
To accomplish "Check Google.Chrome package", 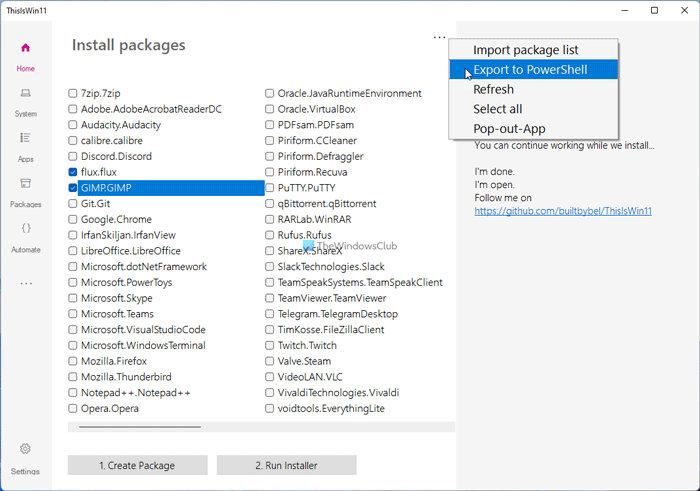I will (73, 219).
